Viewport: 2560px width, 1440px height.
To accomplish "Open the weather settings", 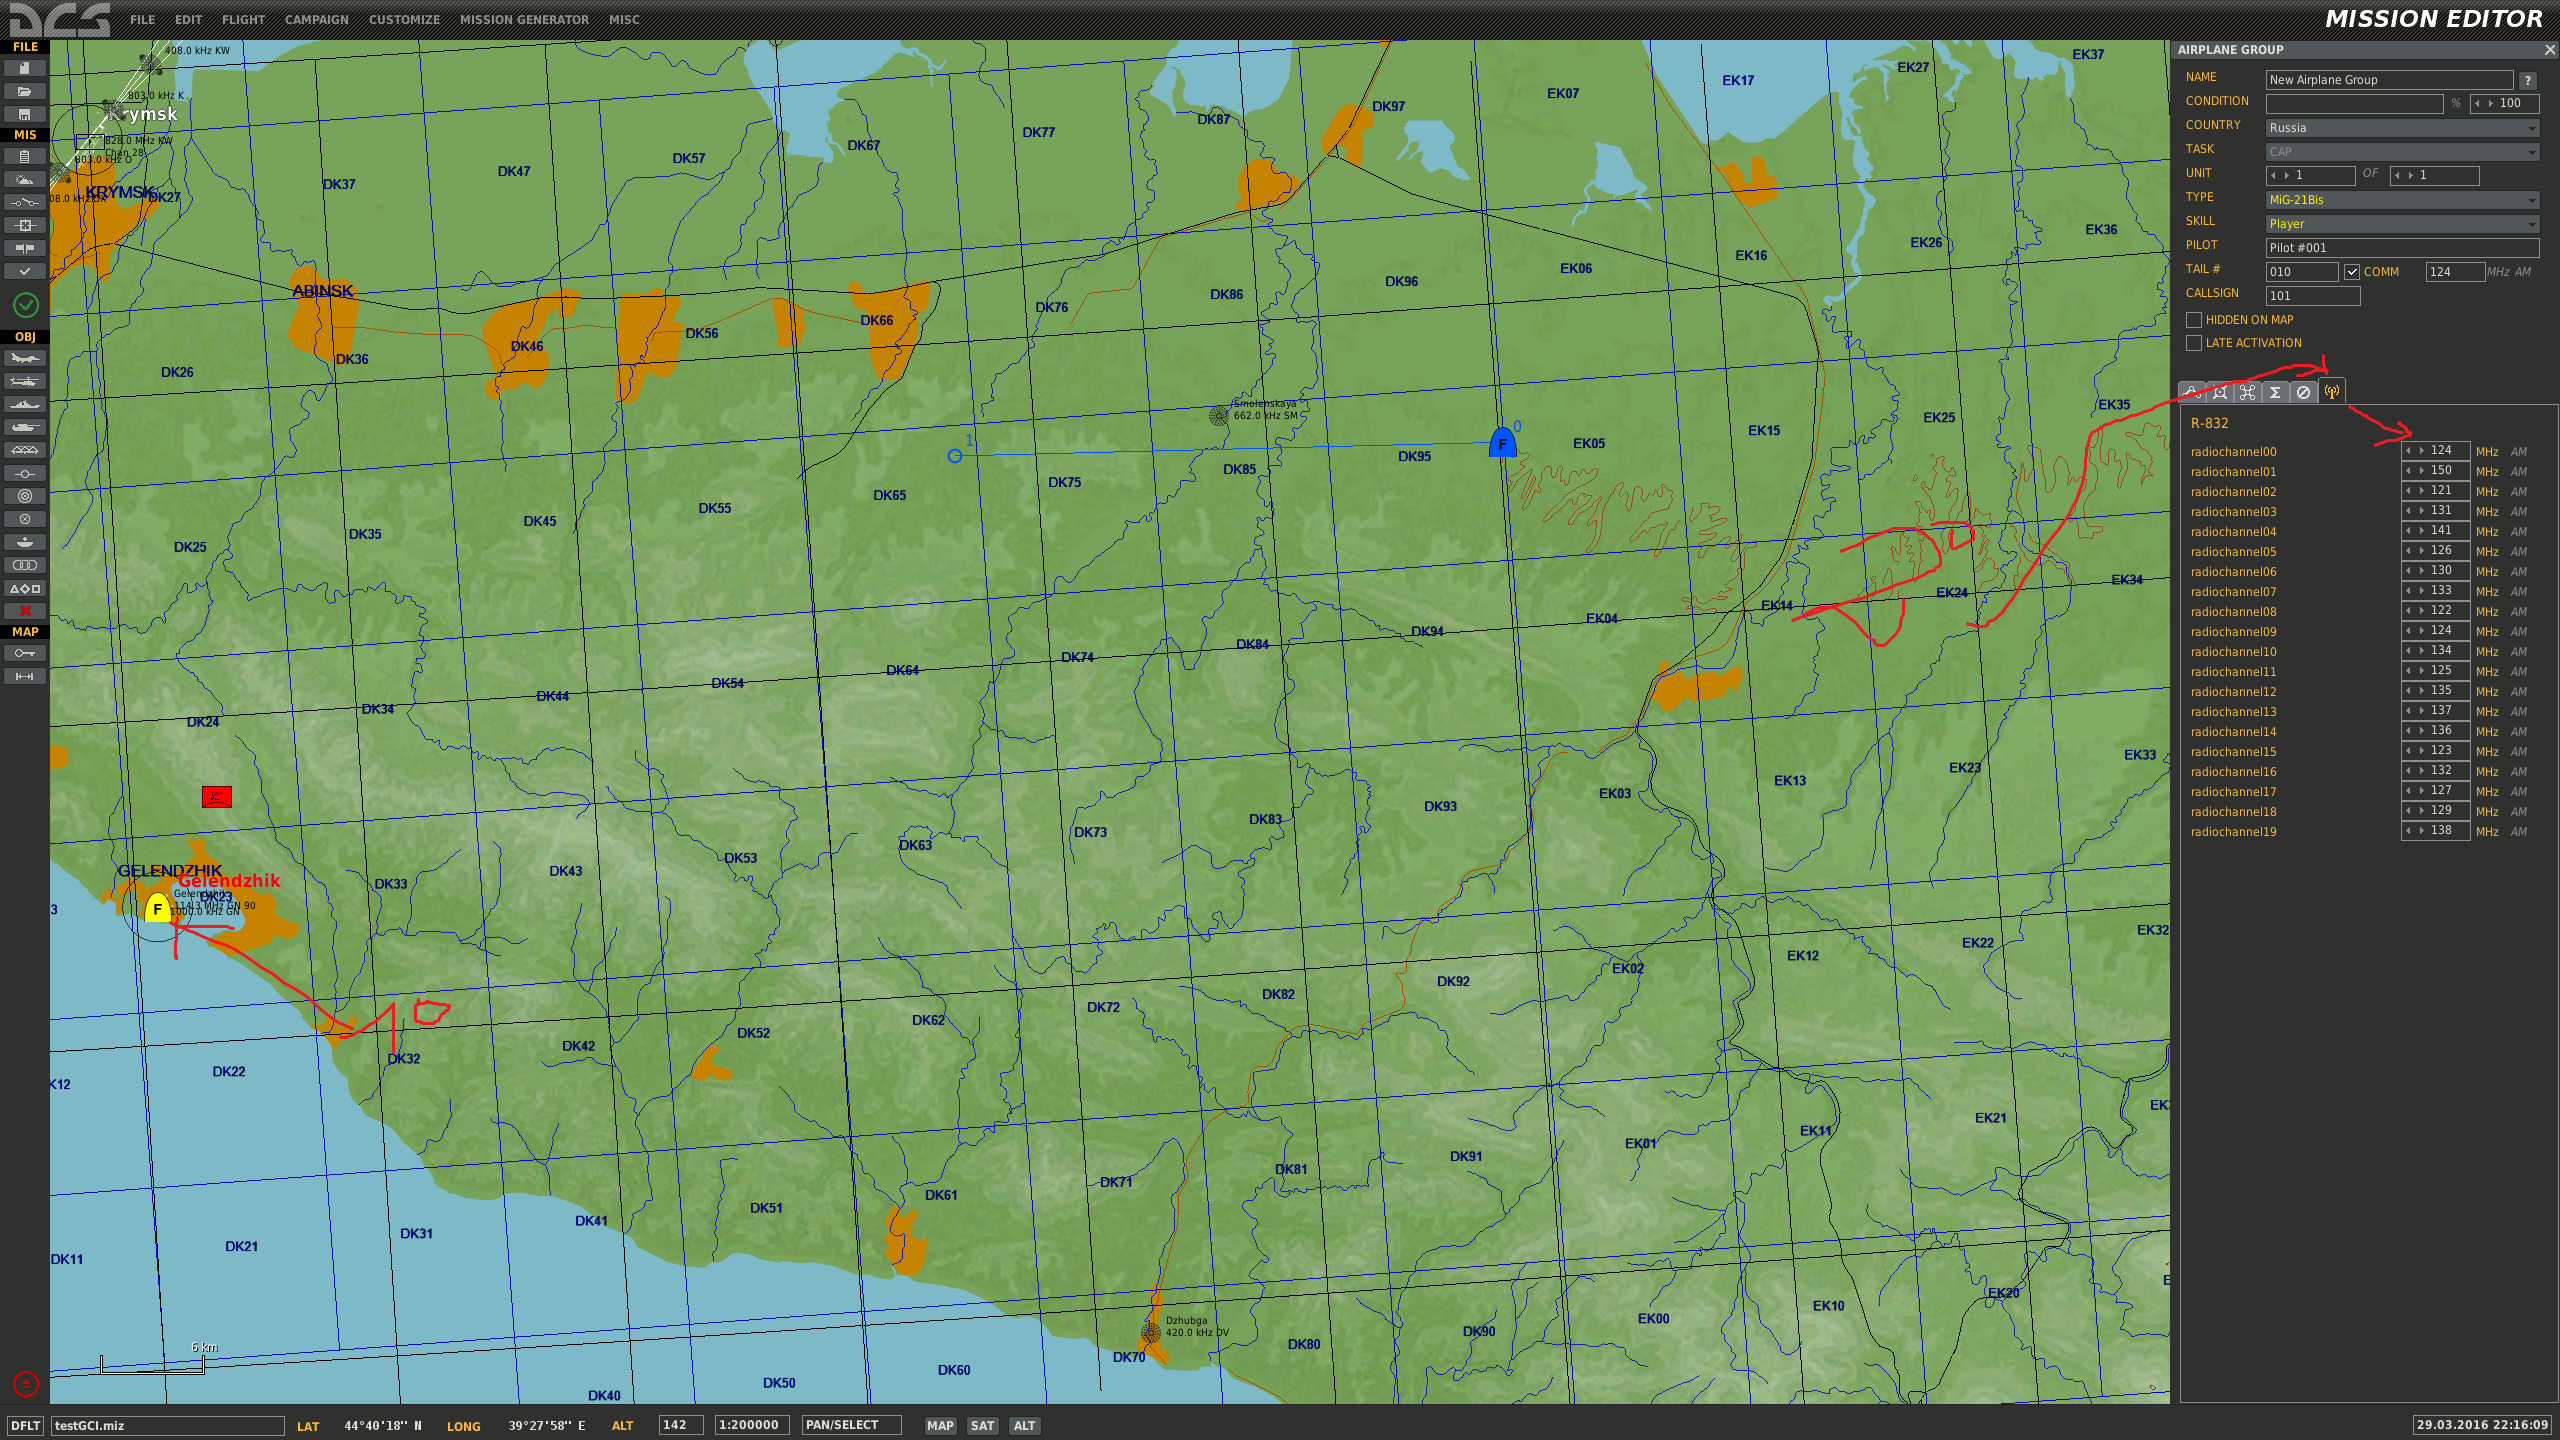I will click(24, 179).
